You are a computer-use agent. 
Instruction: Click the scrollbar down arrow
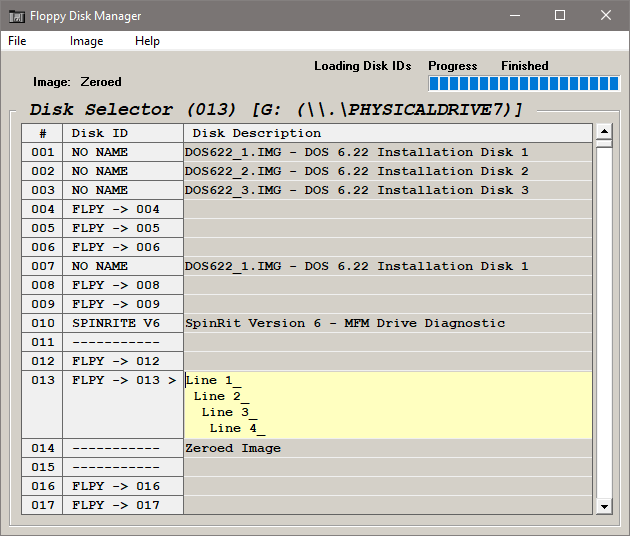(604, 506)
